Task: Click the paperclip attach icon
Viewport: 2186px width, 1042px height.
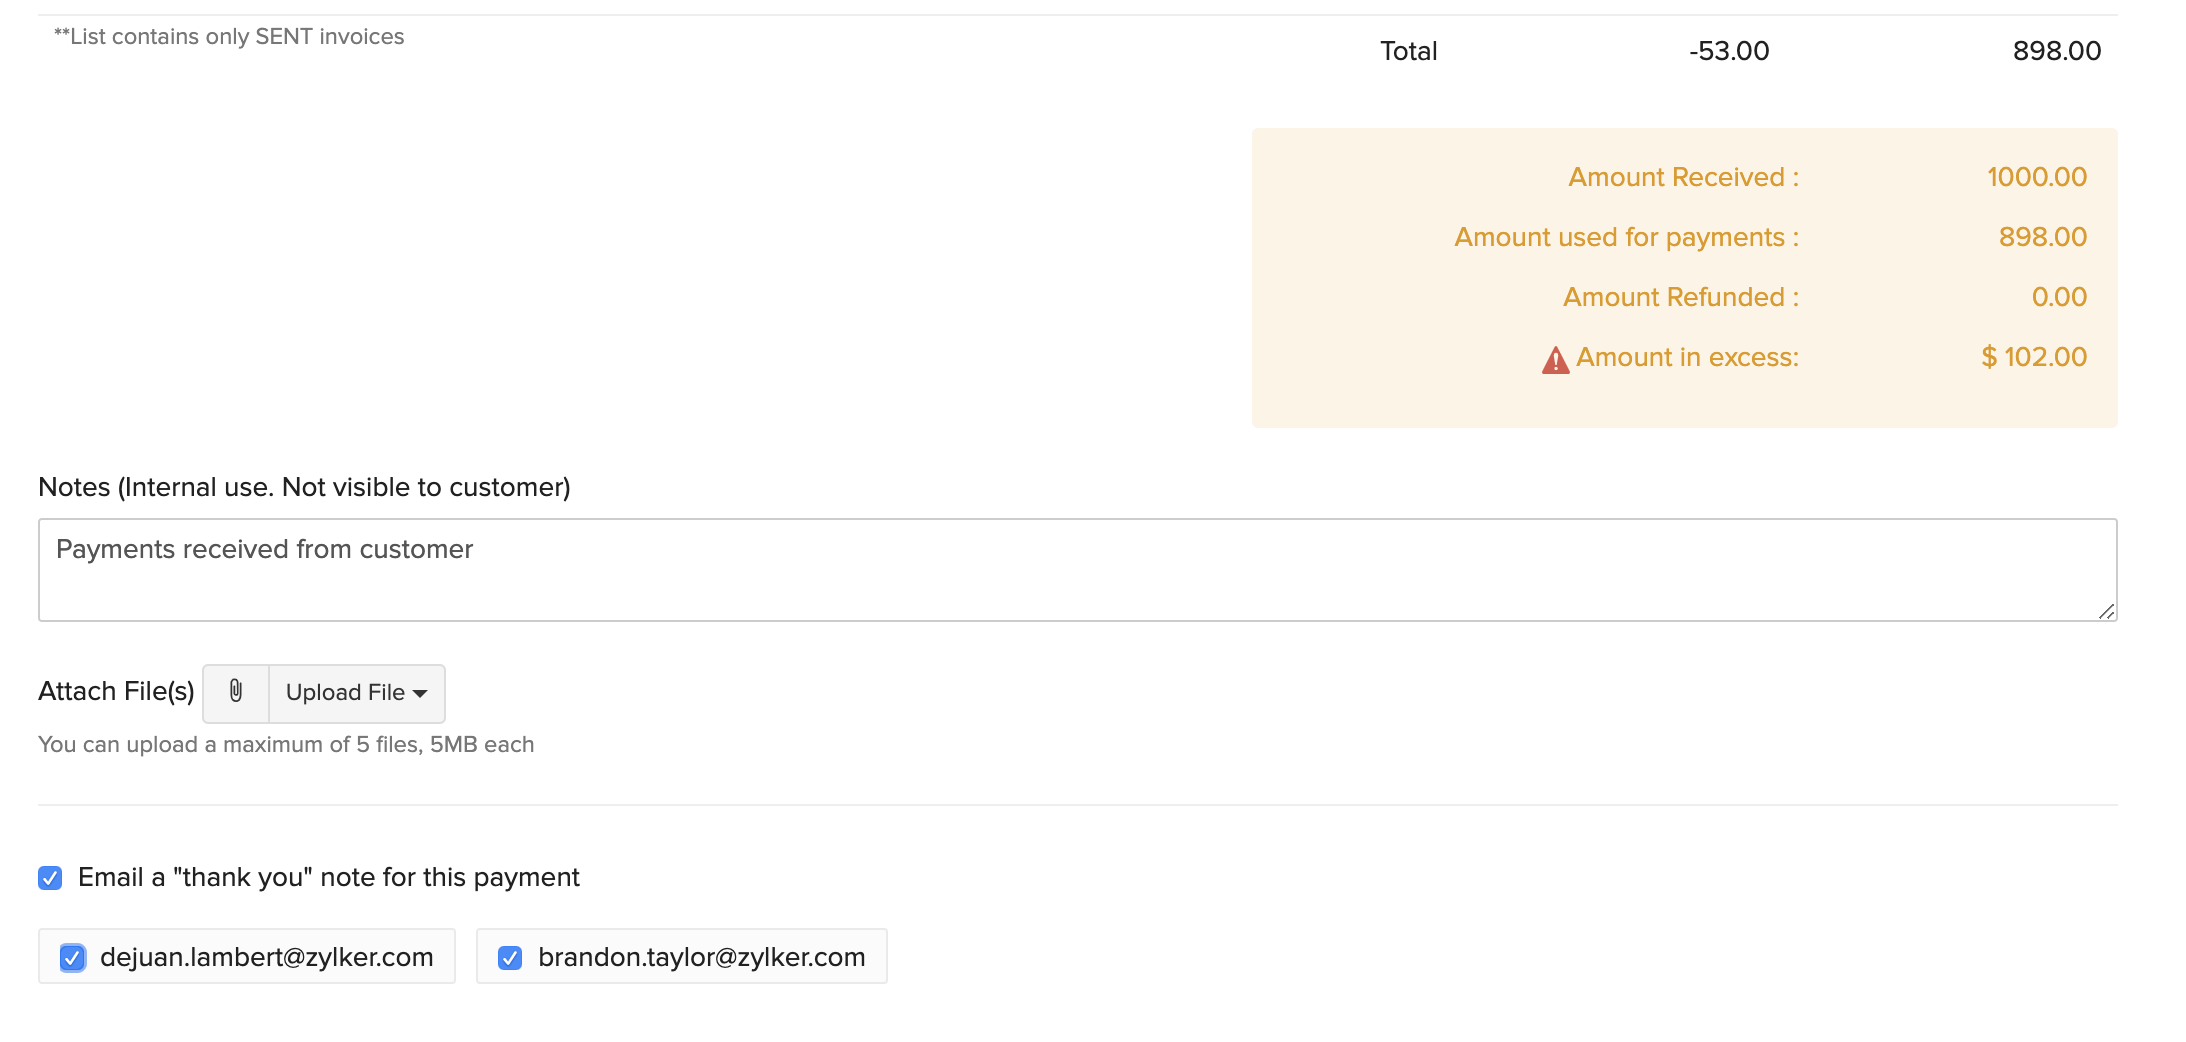Action: point(236,692)
